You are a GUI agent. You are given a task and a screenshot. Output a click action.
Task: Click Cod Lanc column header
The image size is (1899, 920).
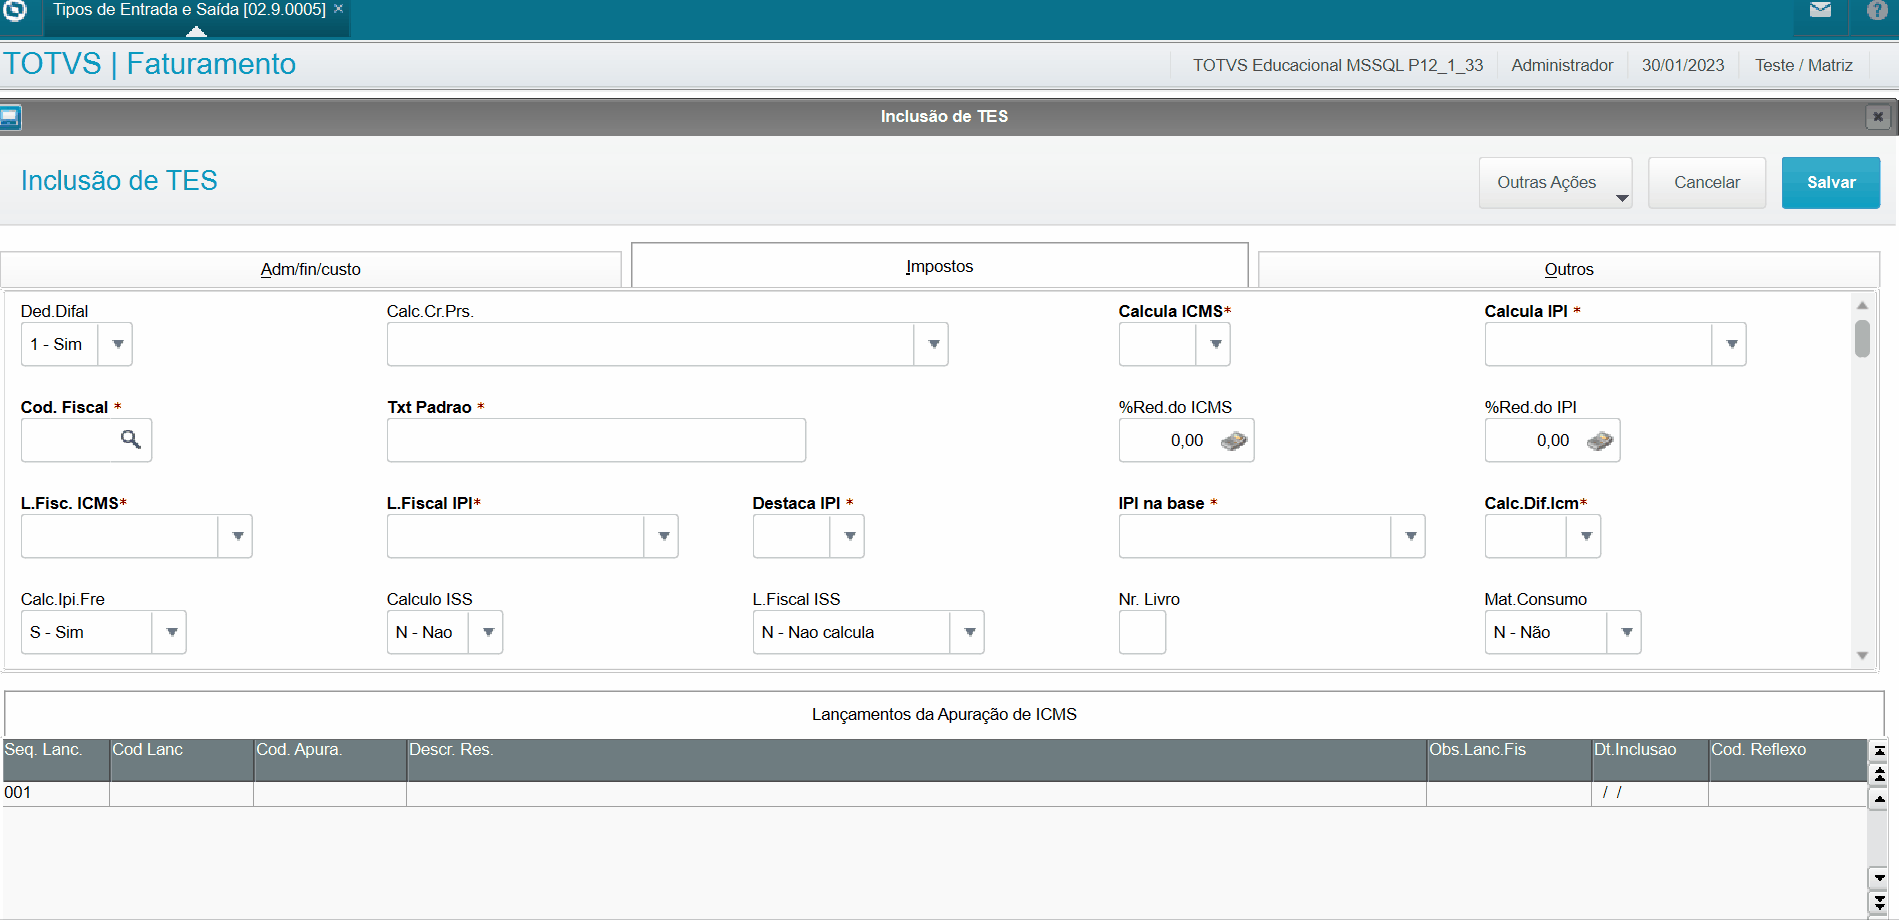click(x=181, y=760)
